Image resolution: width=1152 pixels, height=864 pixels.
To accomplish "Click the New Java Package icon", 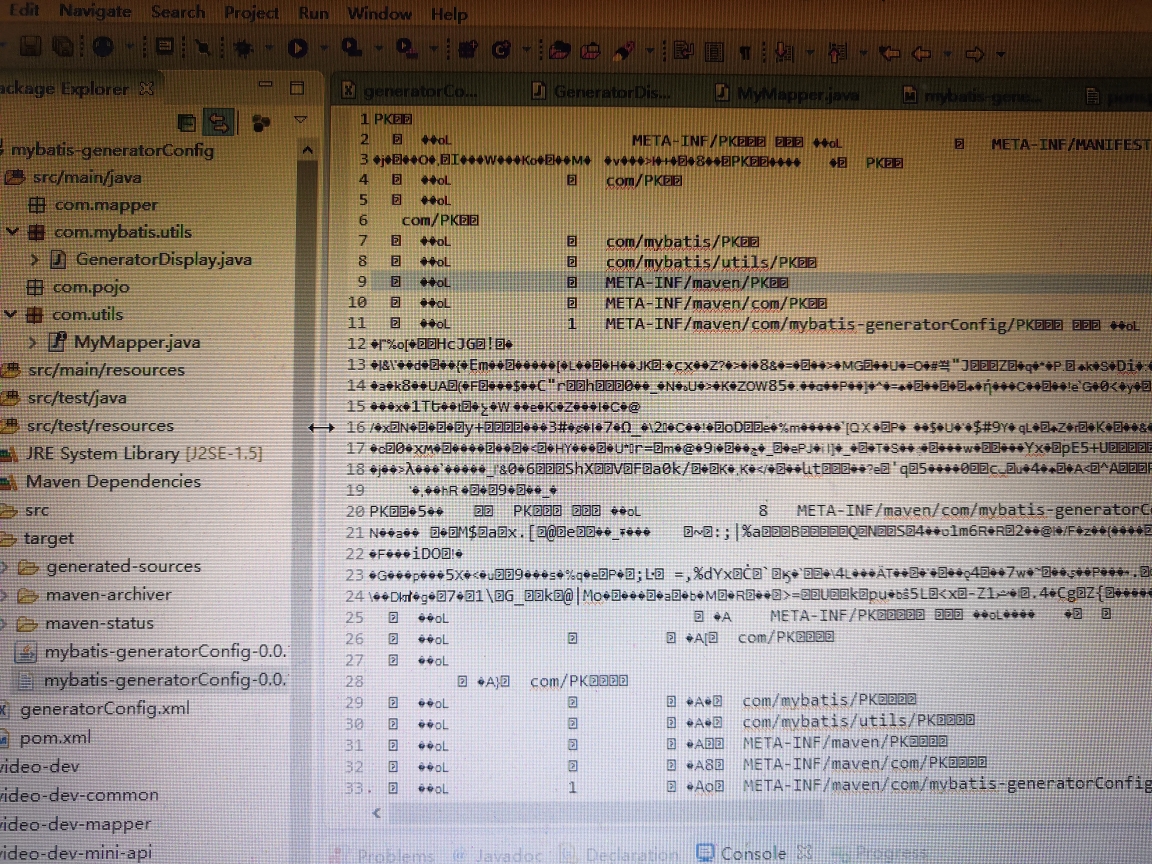I will (x=467, y=50).
